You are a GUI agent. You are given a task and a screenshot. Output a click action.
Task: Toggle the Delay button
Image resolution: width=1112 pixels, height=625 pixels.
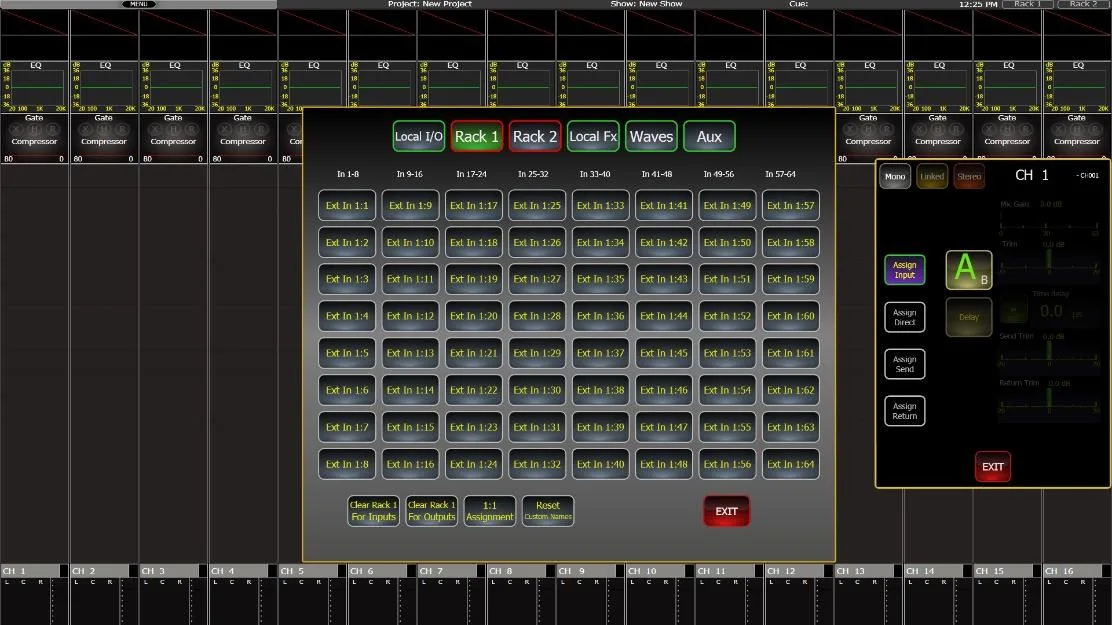click(x=969, y=317)
